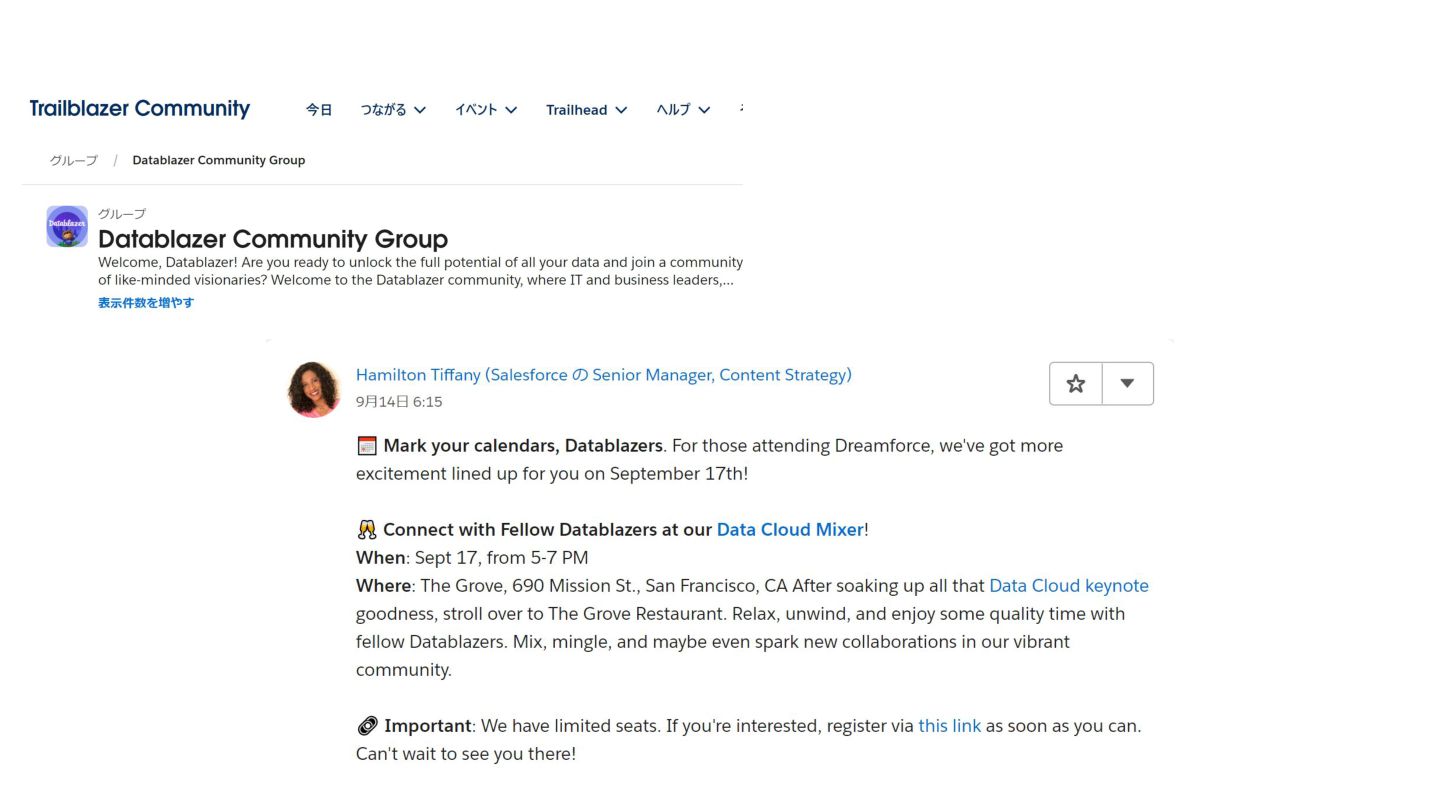This screenshot has width=1440, height=810.
Task: Expand the Trailhead menu
Action: pyautogui.click(x=586, y=110)
